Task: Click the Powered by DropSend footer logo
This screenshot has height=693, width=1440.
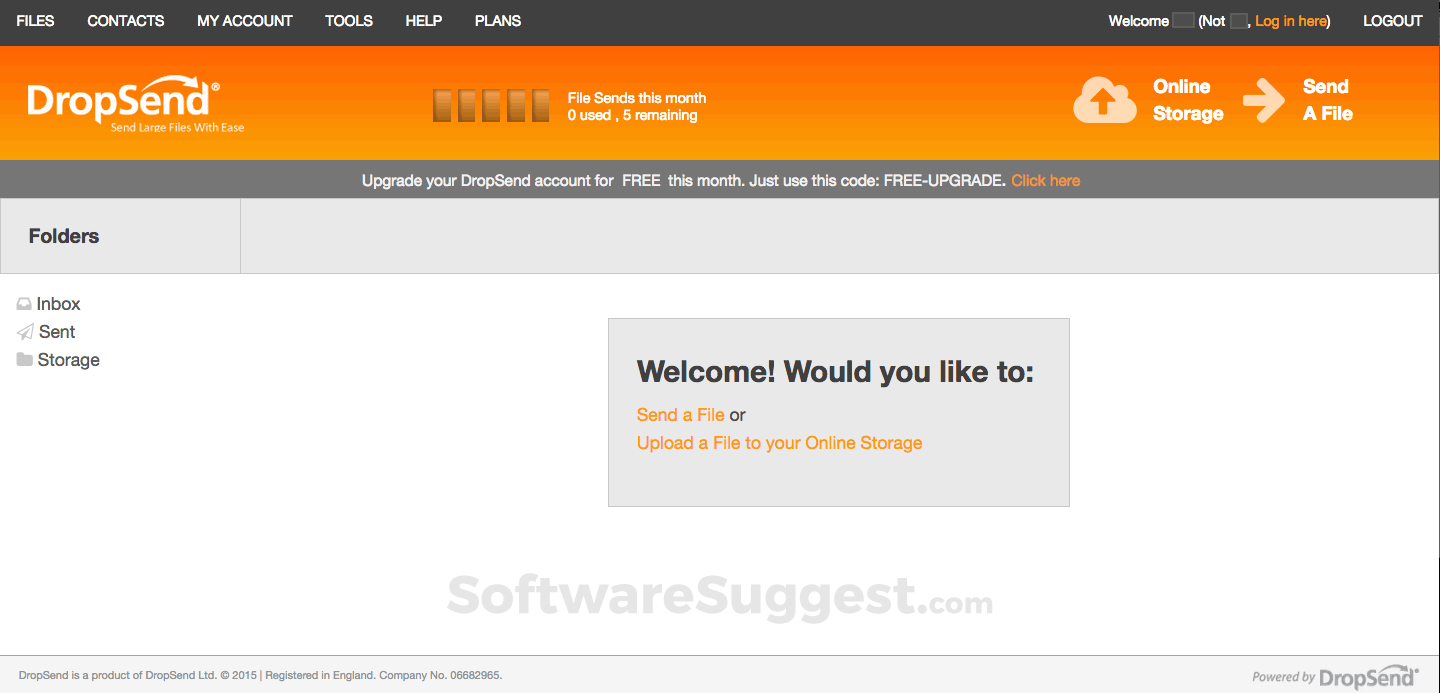Action: tap(1335, 677)
